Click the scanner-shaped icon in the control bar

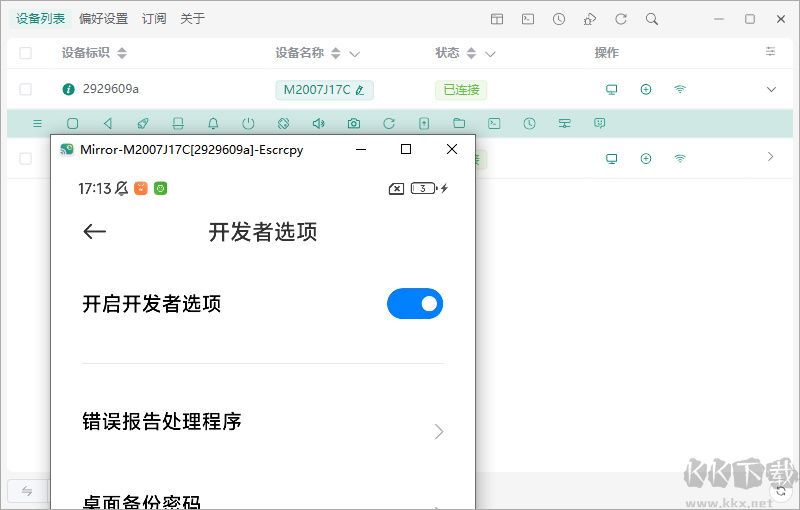(178, 123)
